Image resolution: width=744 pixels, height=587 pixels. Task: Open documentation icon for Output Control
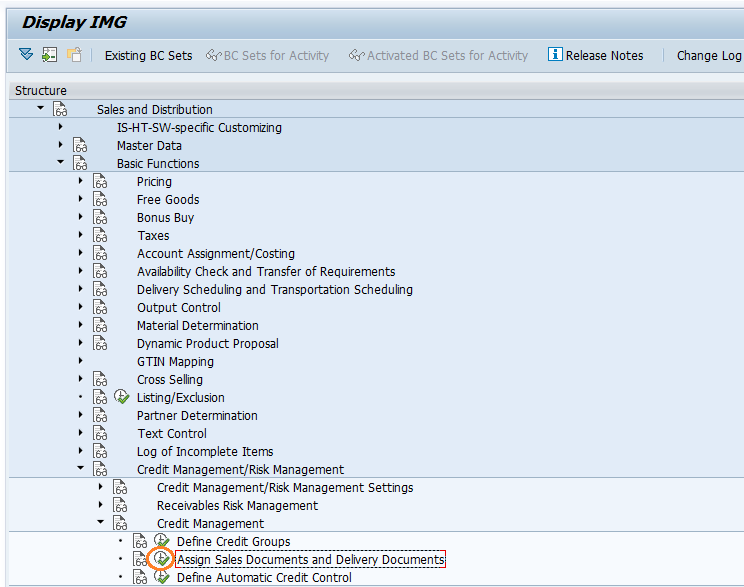[x=100, y=307]
